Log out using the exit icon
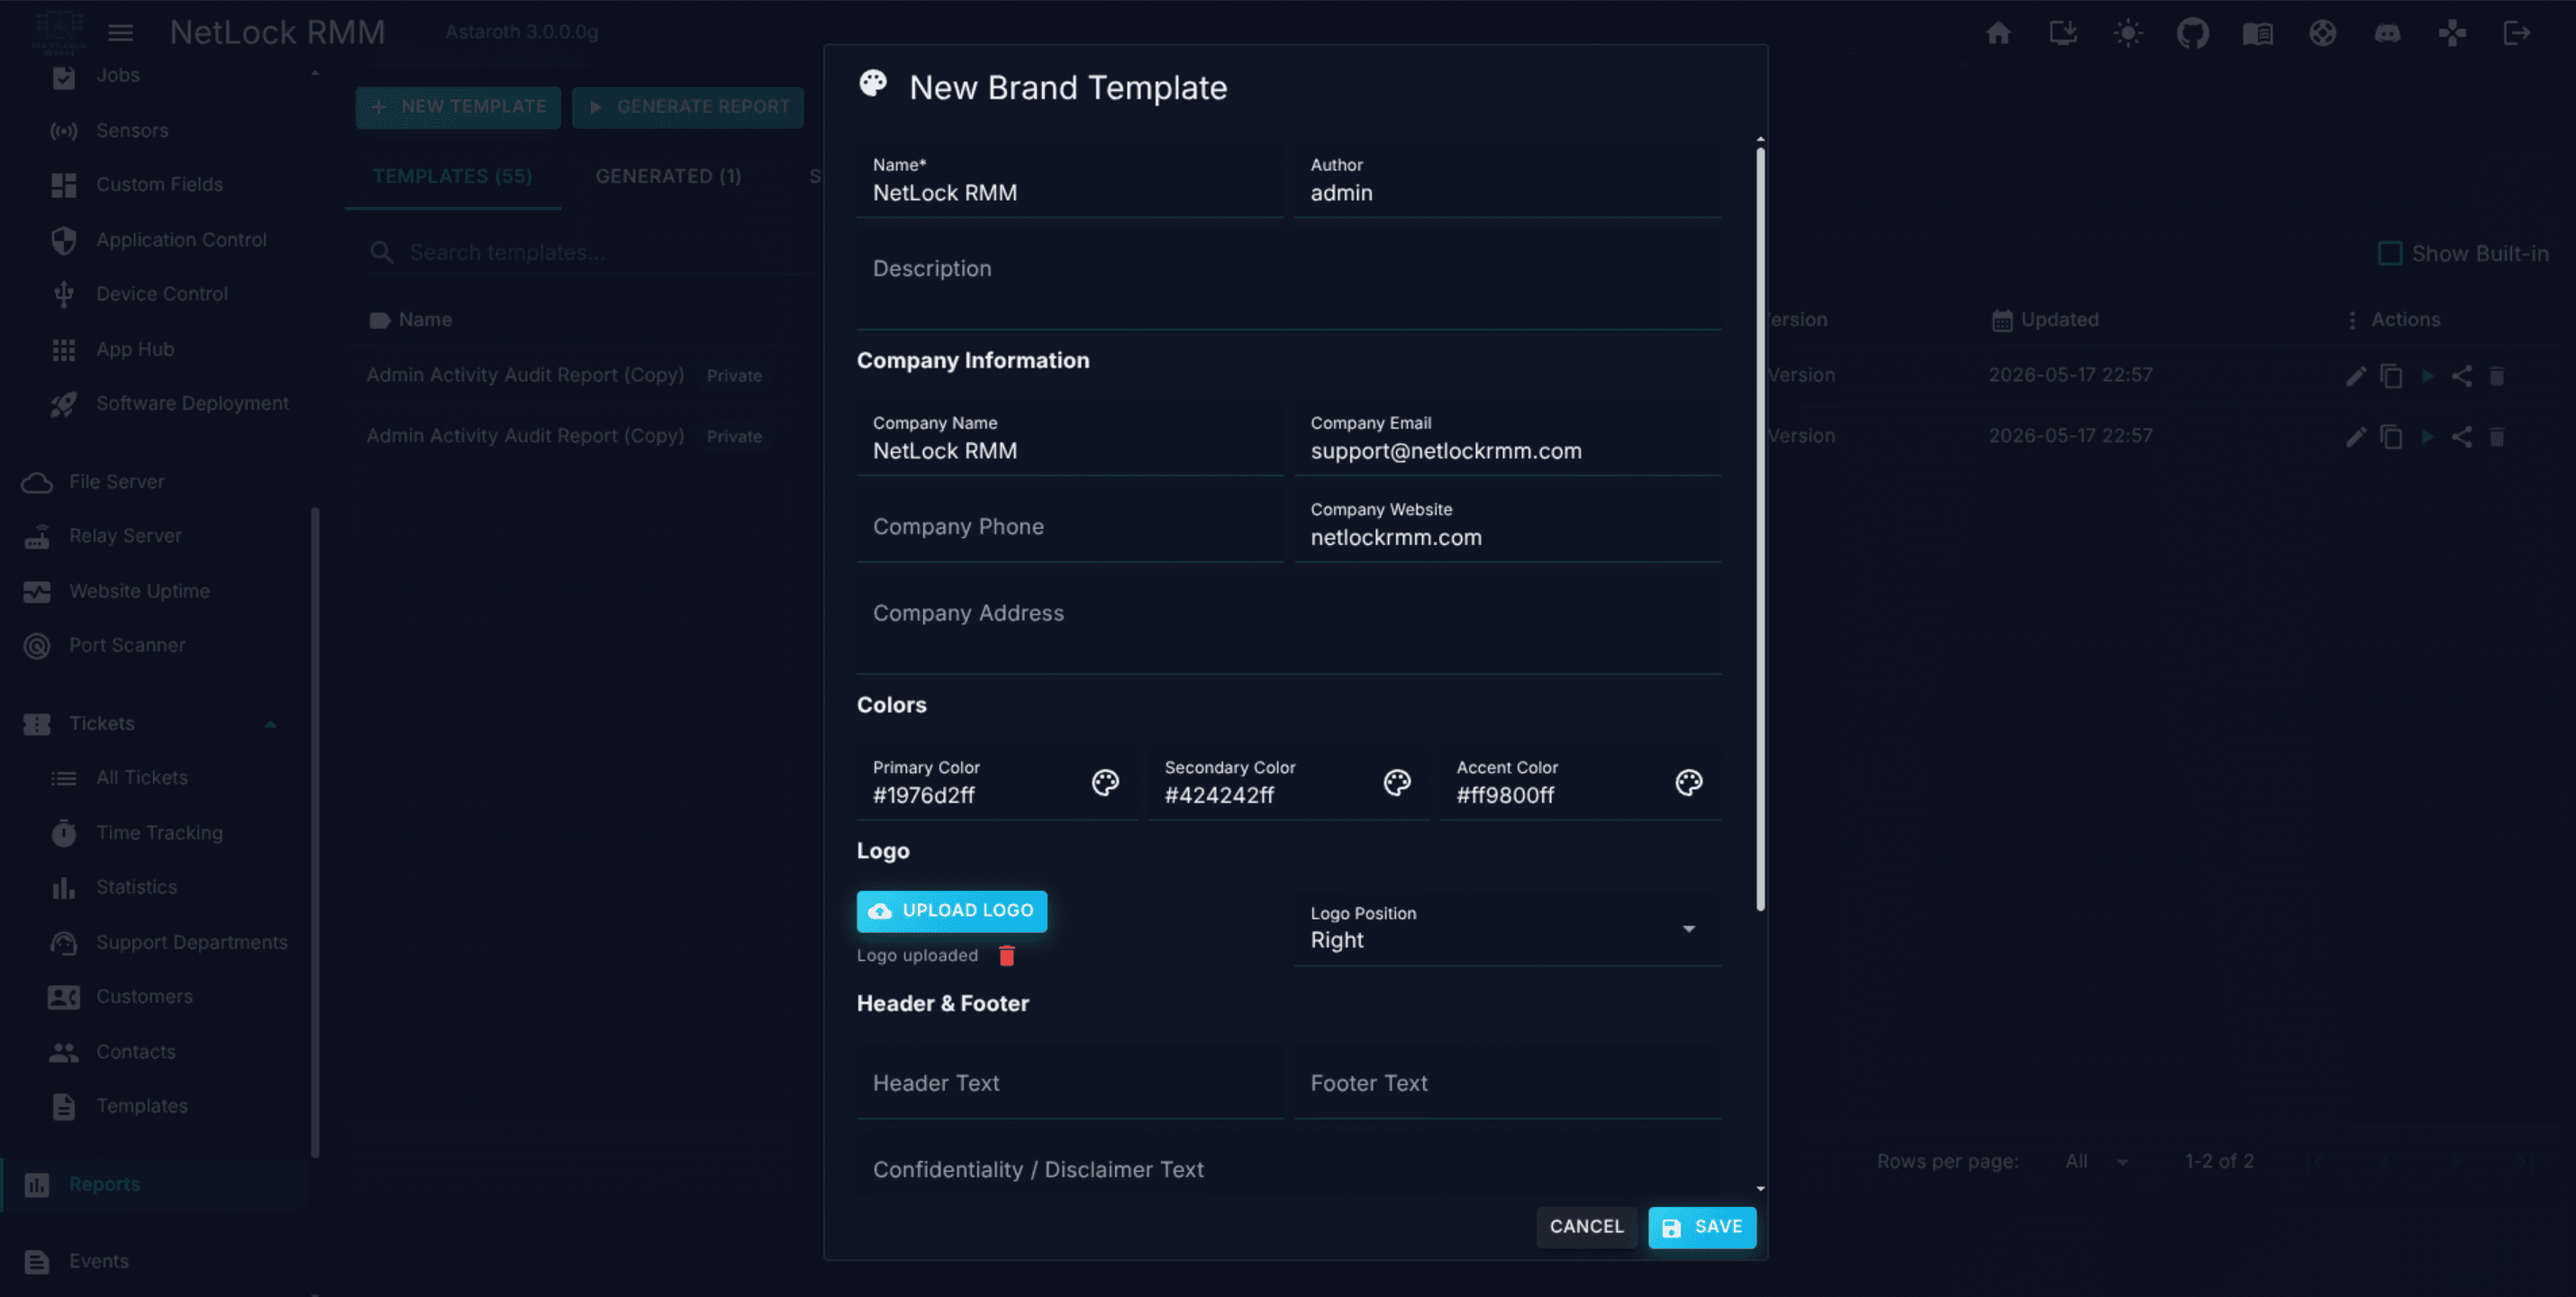Screen dimensions: 2576x1297 [x=2516, y=33]
